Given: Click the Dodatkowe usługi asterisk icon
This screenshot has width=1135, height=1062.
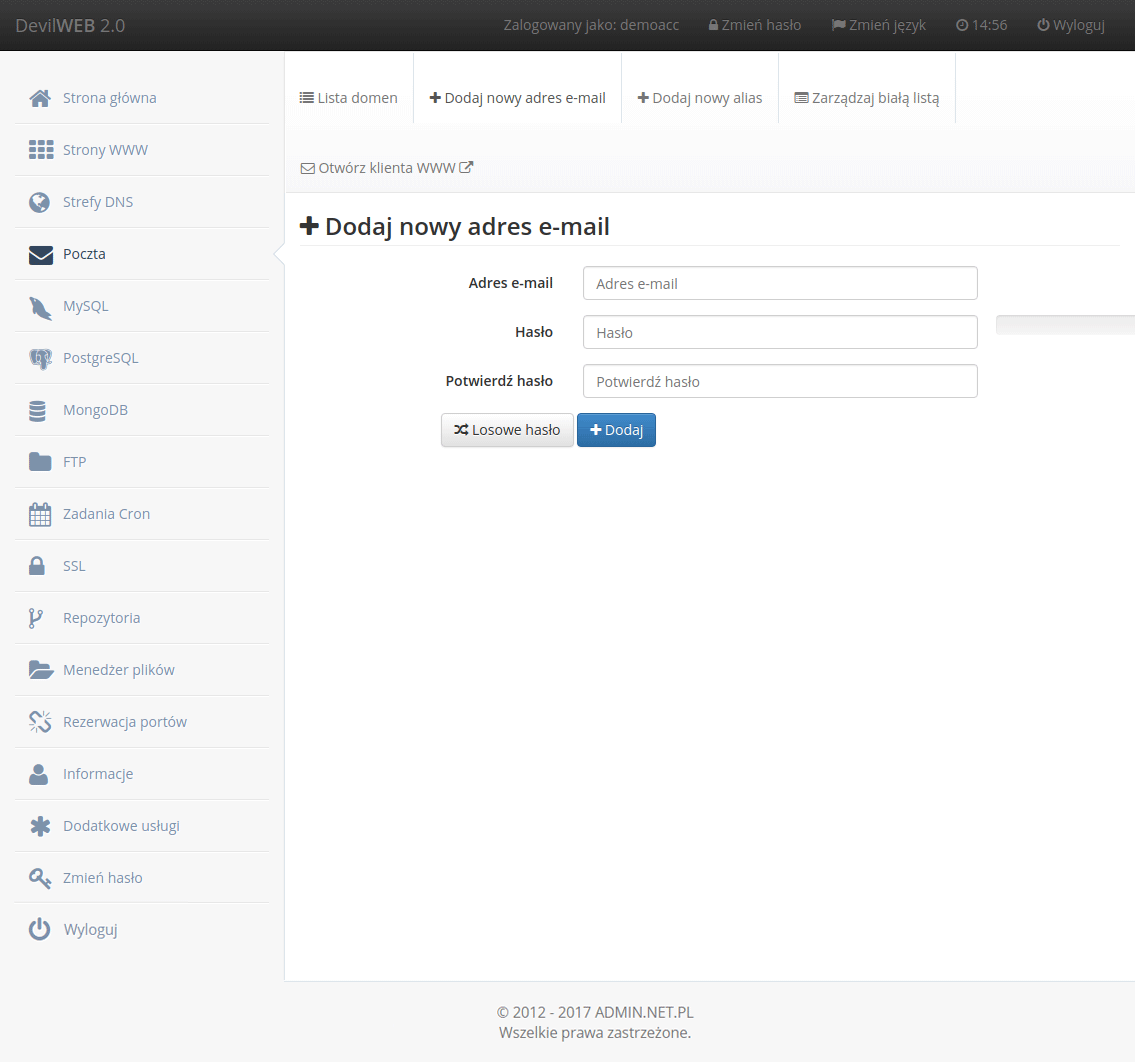Looking at the screenshot, I should 40,827.
